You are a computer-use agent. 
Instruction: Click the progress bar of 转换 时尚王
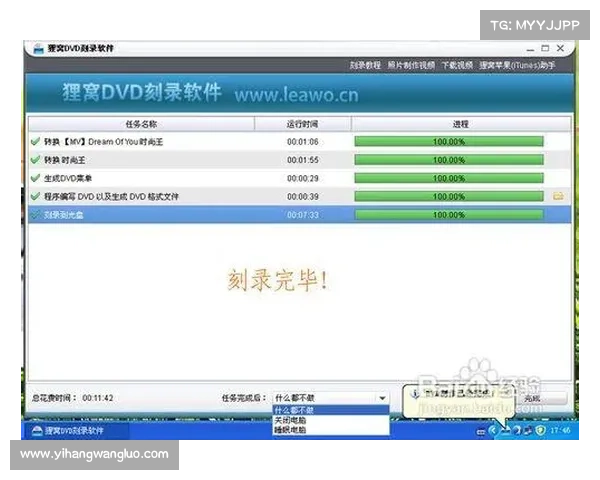pyautogui.click(x=449, y=160)
